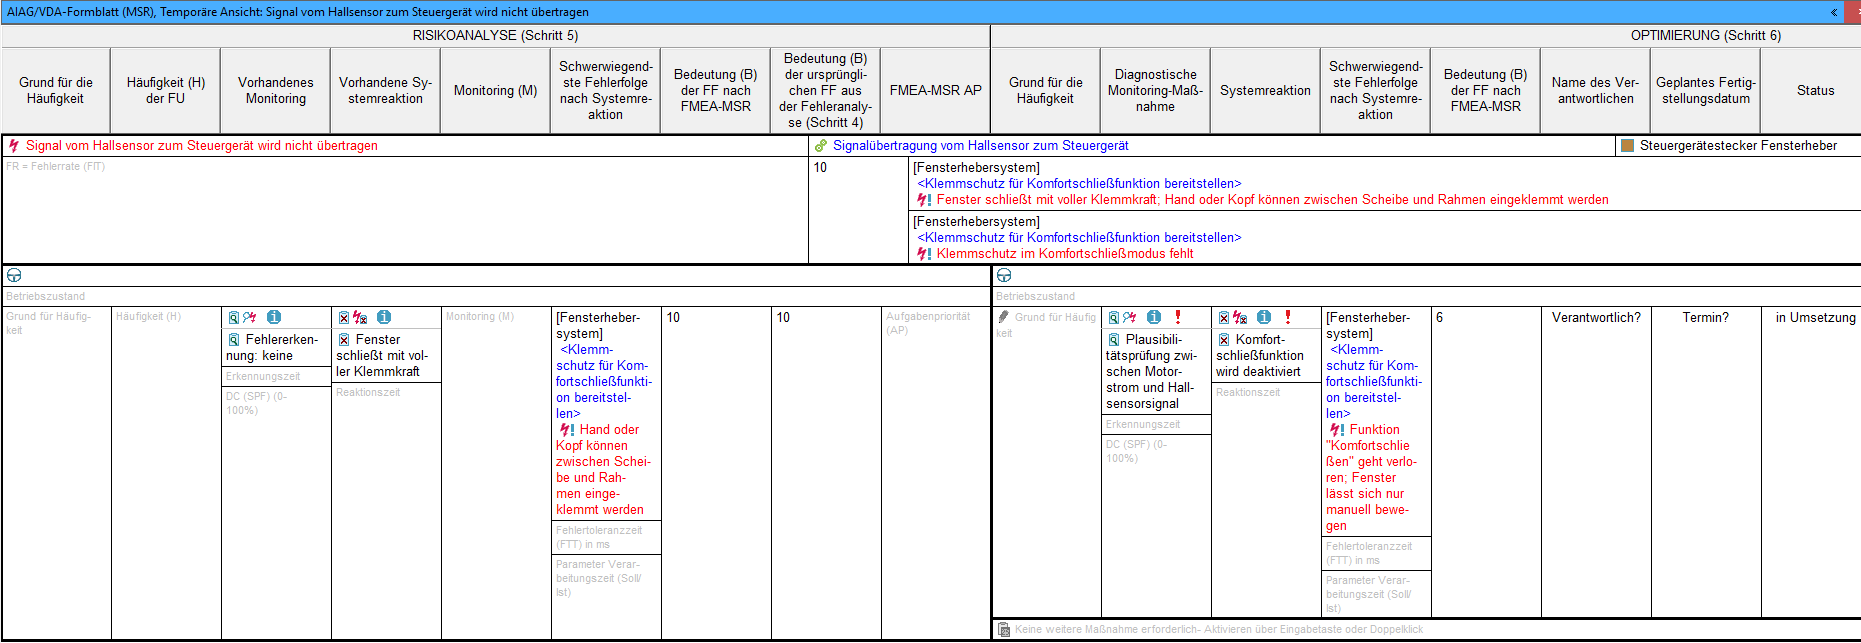Click 'Keine weitere Maßnahme erforderlich' hint row
The height and width of the screenshot is (643, 1861).
click(x=1427, y=630)
